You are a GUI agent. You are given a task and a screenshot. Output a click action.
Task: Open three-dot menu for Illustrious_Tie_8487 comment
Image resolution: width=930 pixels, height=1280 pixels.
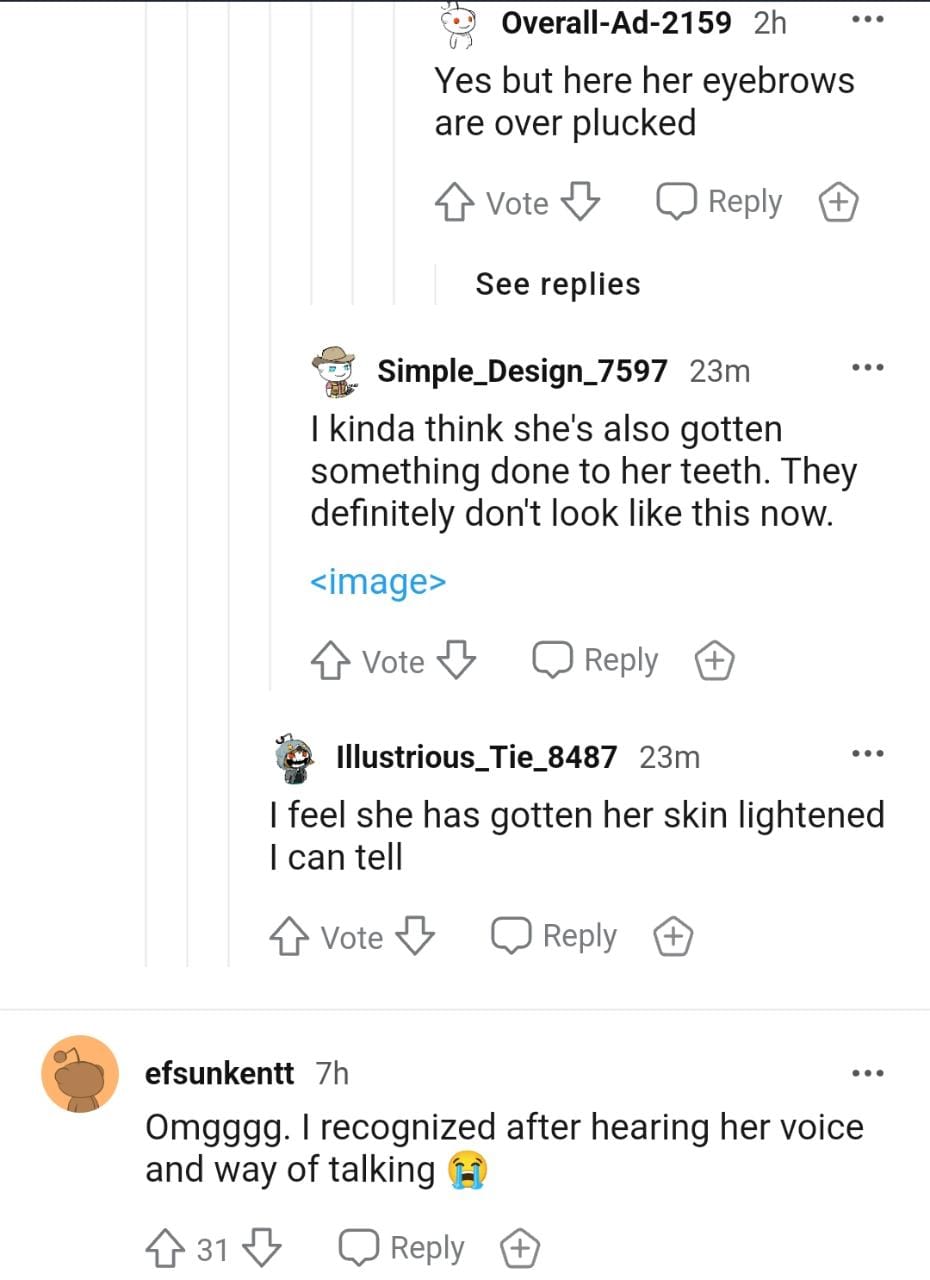point(867,753)
